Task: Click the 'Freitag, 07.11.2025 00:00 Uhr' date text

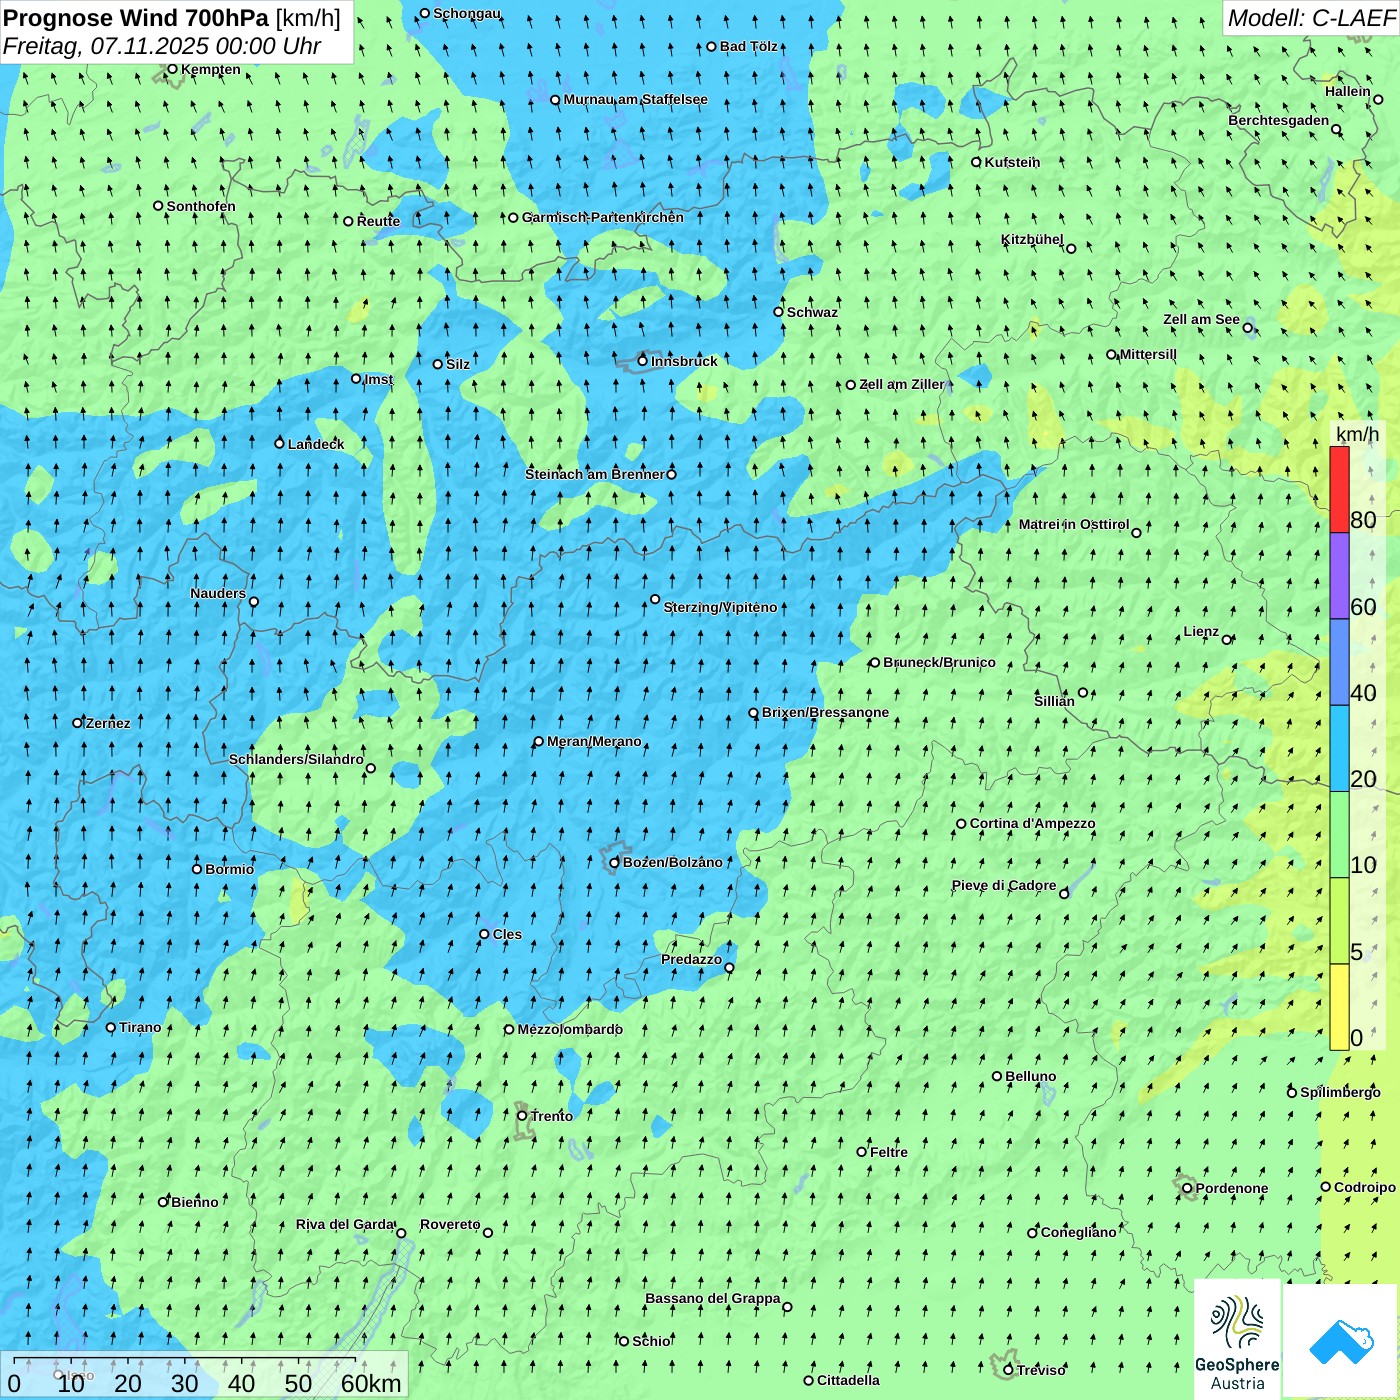Action: pyautogui.click(x=162, y=46)
